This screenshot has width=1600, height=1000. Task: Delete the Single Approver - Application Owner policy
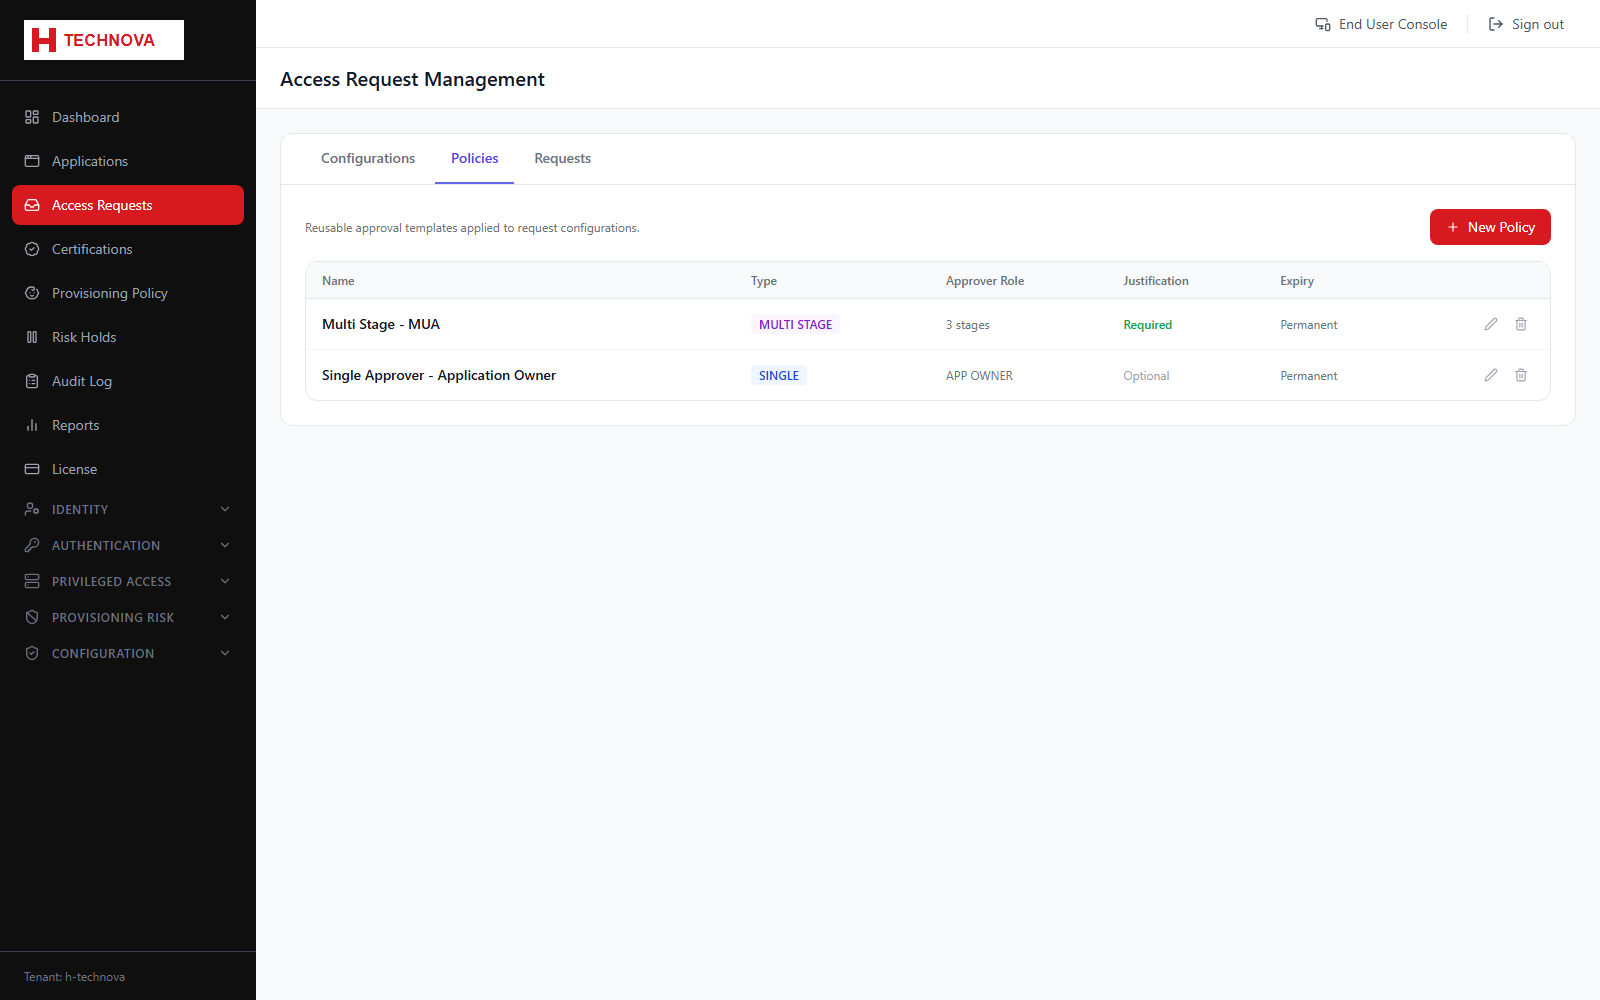pos(1521,375)
